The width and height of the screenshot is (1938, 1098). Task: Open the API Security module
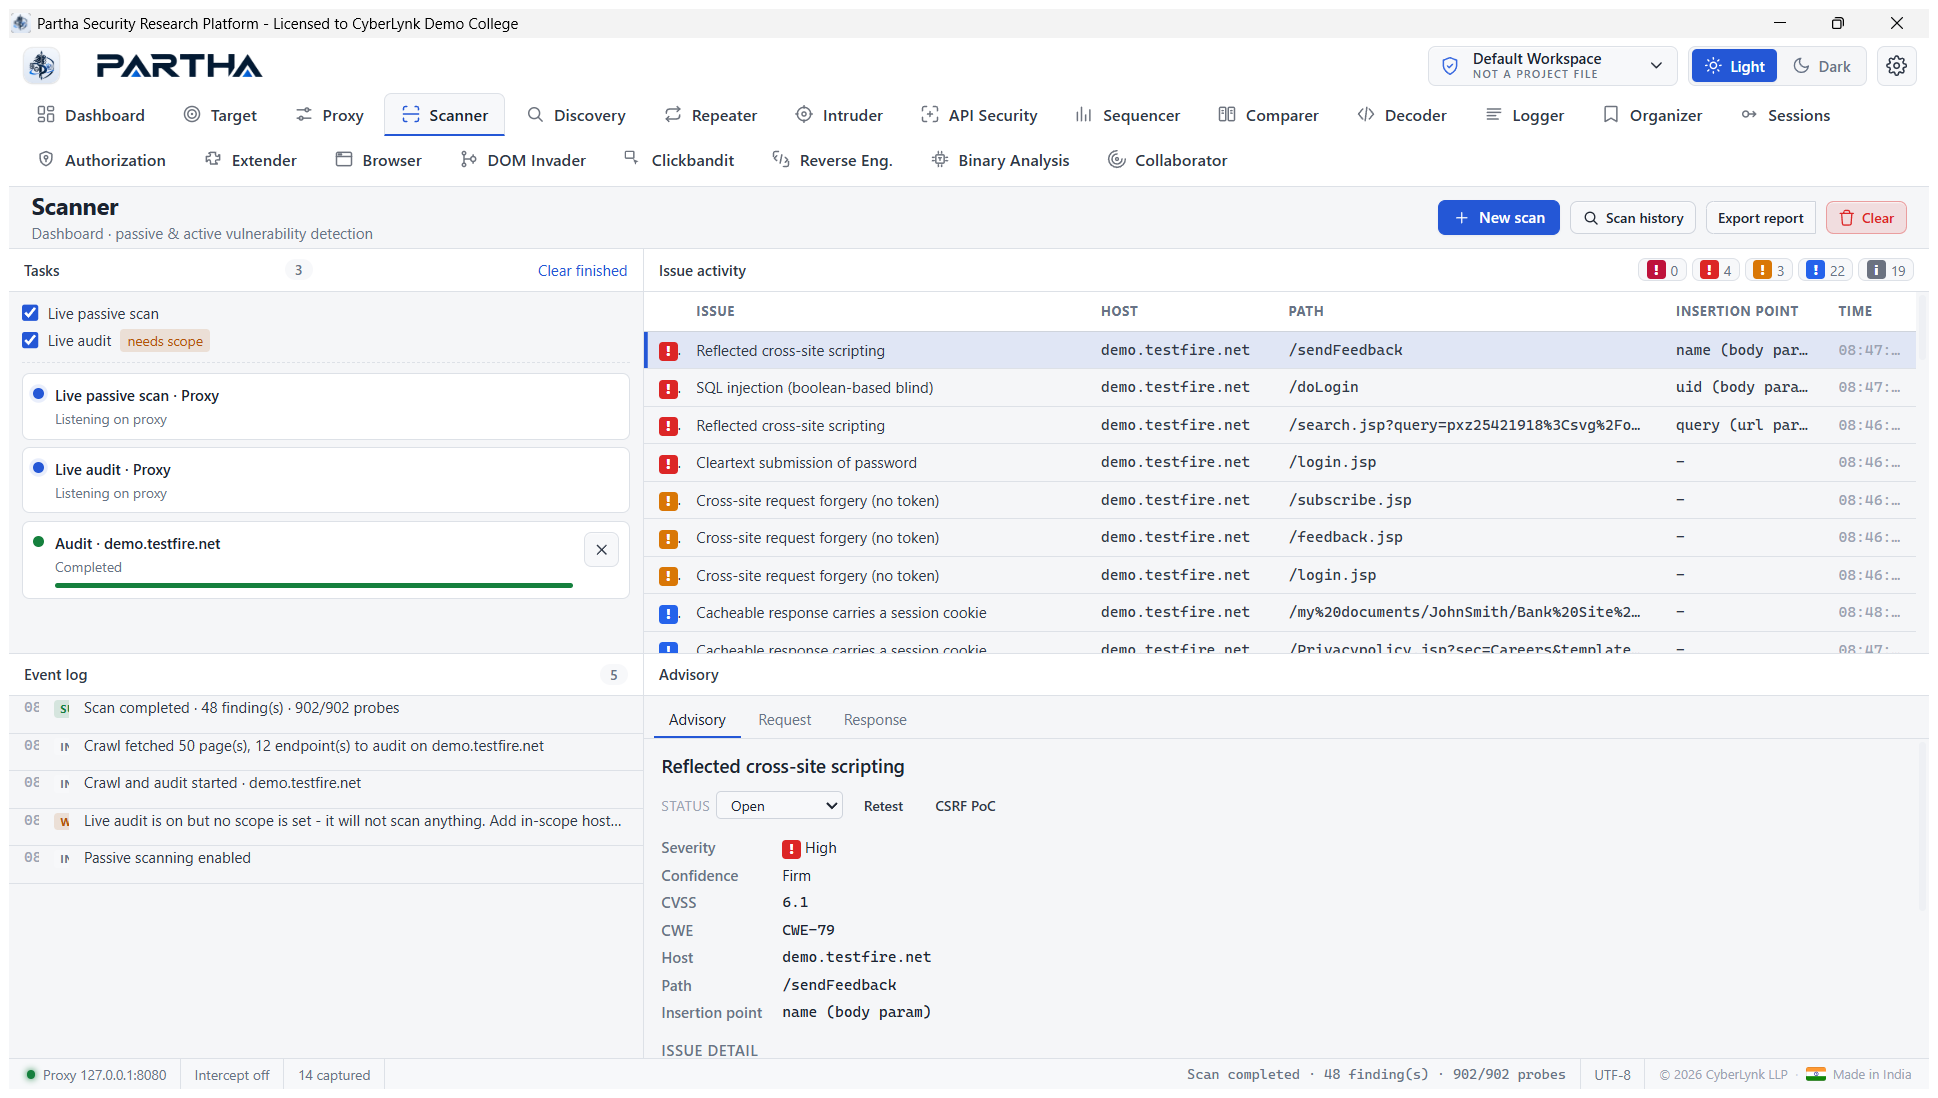979,115
